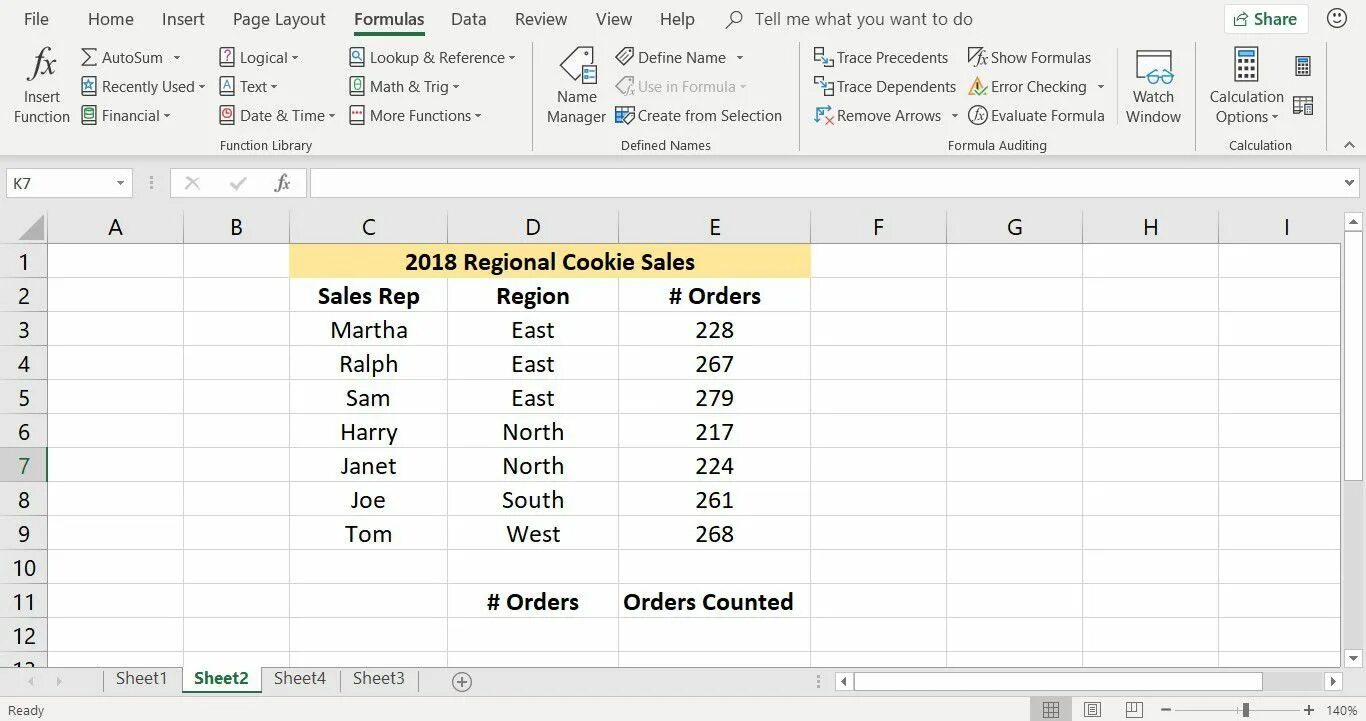Toggle Show Formulas
Screen dimensions: 1366x721
pyautogui.click(x=1029, y=57)
